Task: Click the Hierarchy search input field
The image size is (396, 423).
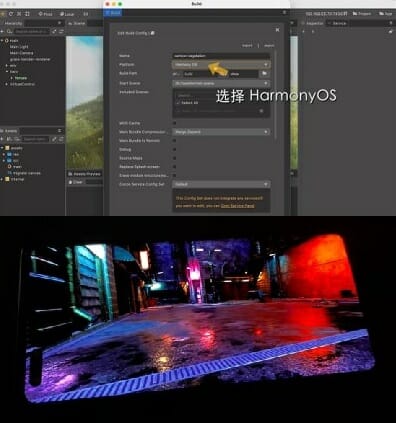Action: coord(32,31)
